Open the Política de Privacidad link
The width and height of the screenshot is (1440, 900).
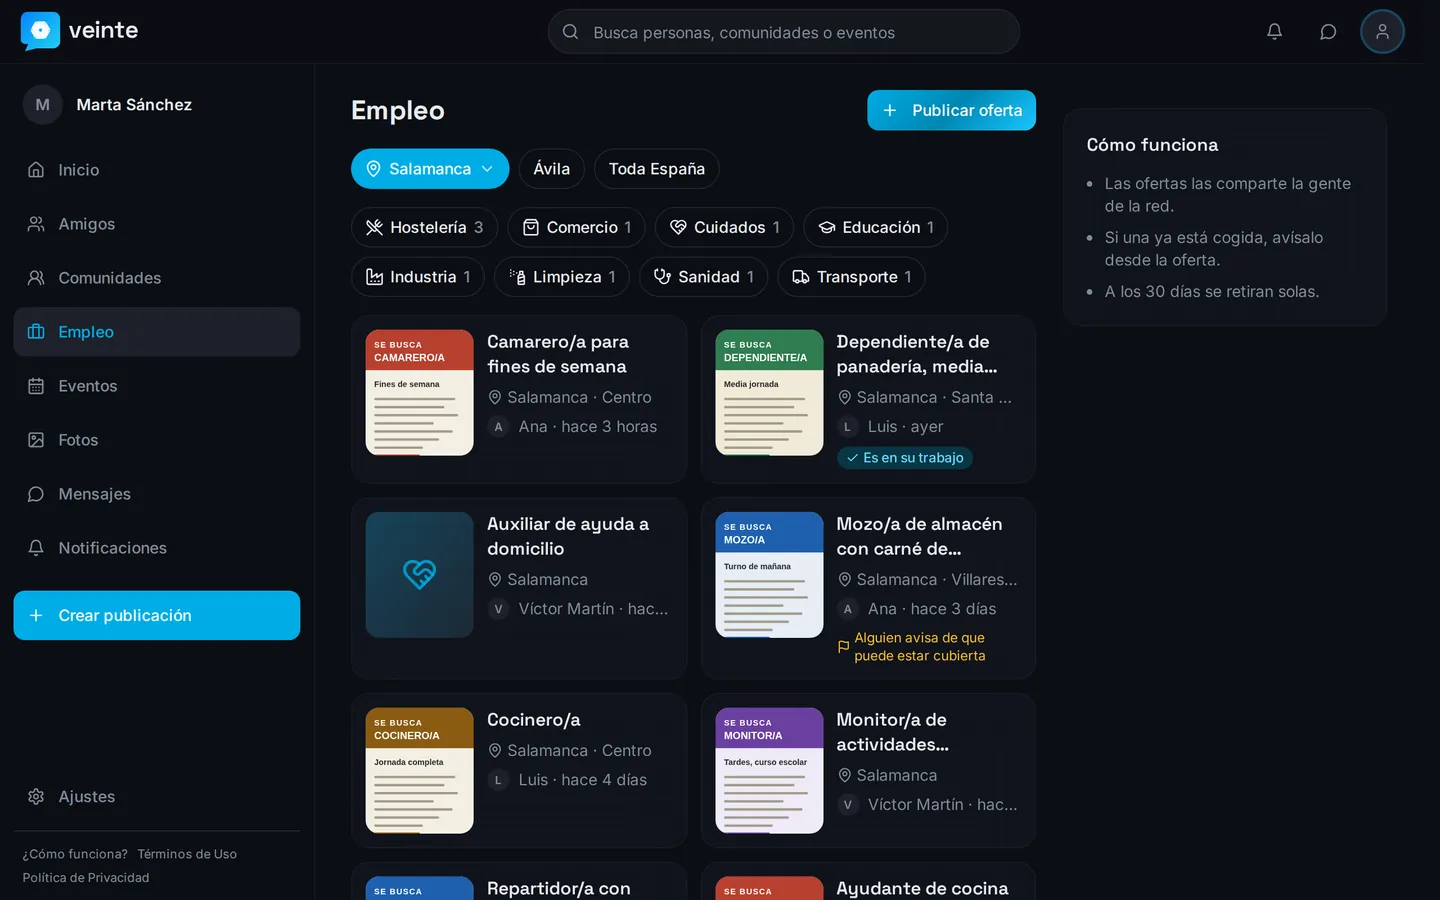pyautogui.click(x=86, y=878)
